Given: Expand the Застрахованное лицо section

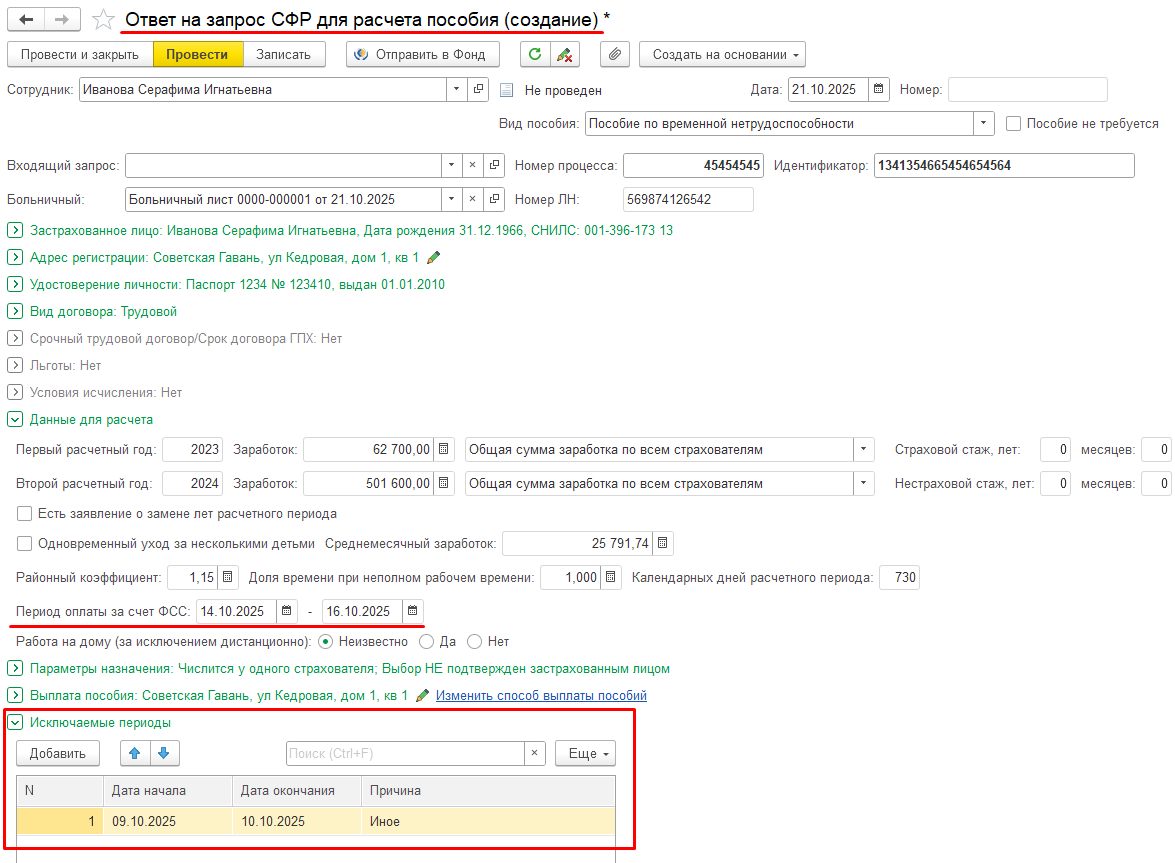Looking at the screenshot, I should click(15, 231).
